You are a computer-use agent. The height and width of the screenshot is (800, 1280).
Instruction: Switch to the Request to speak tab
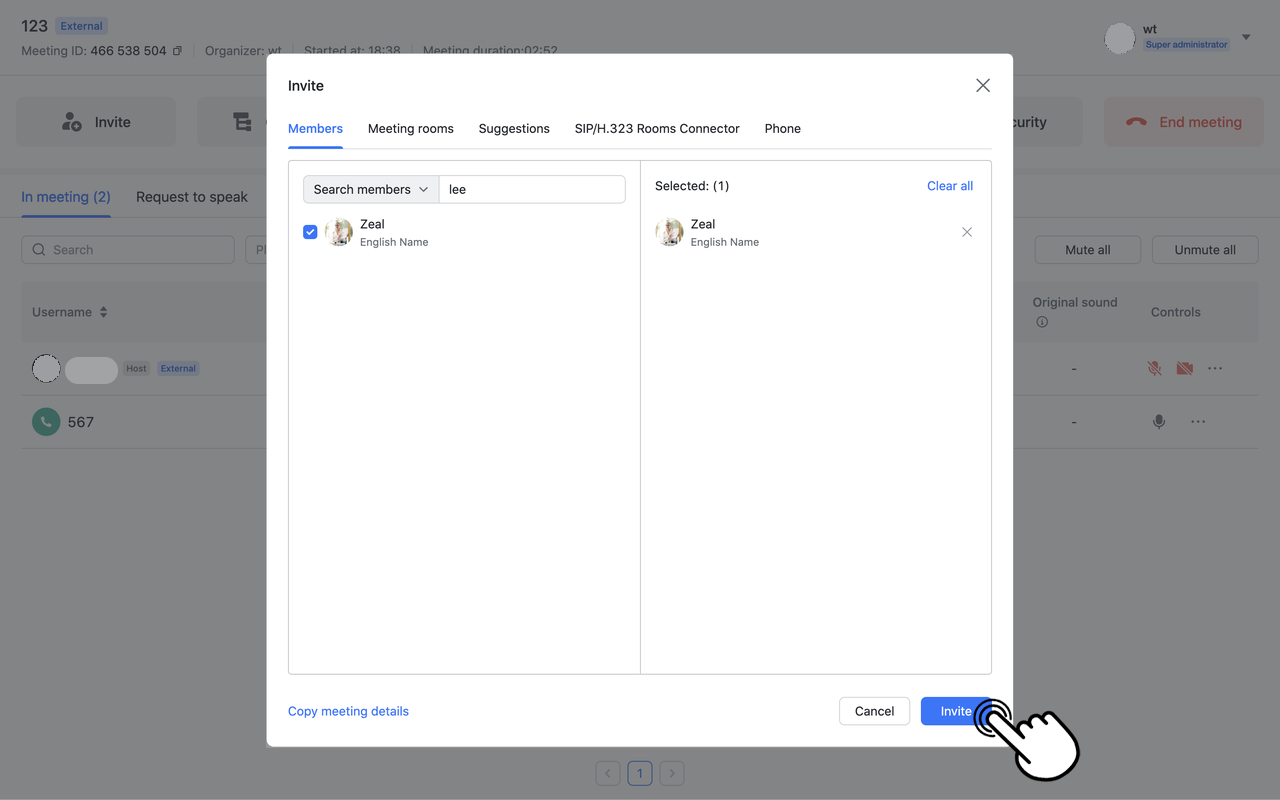coord(192,197)
